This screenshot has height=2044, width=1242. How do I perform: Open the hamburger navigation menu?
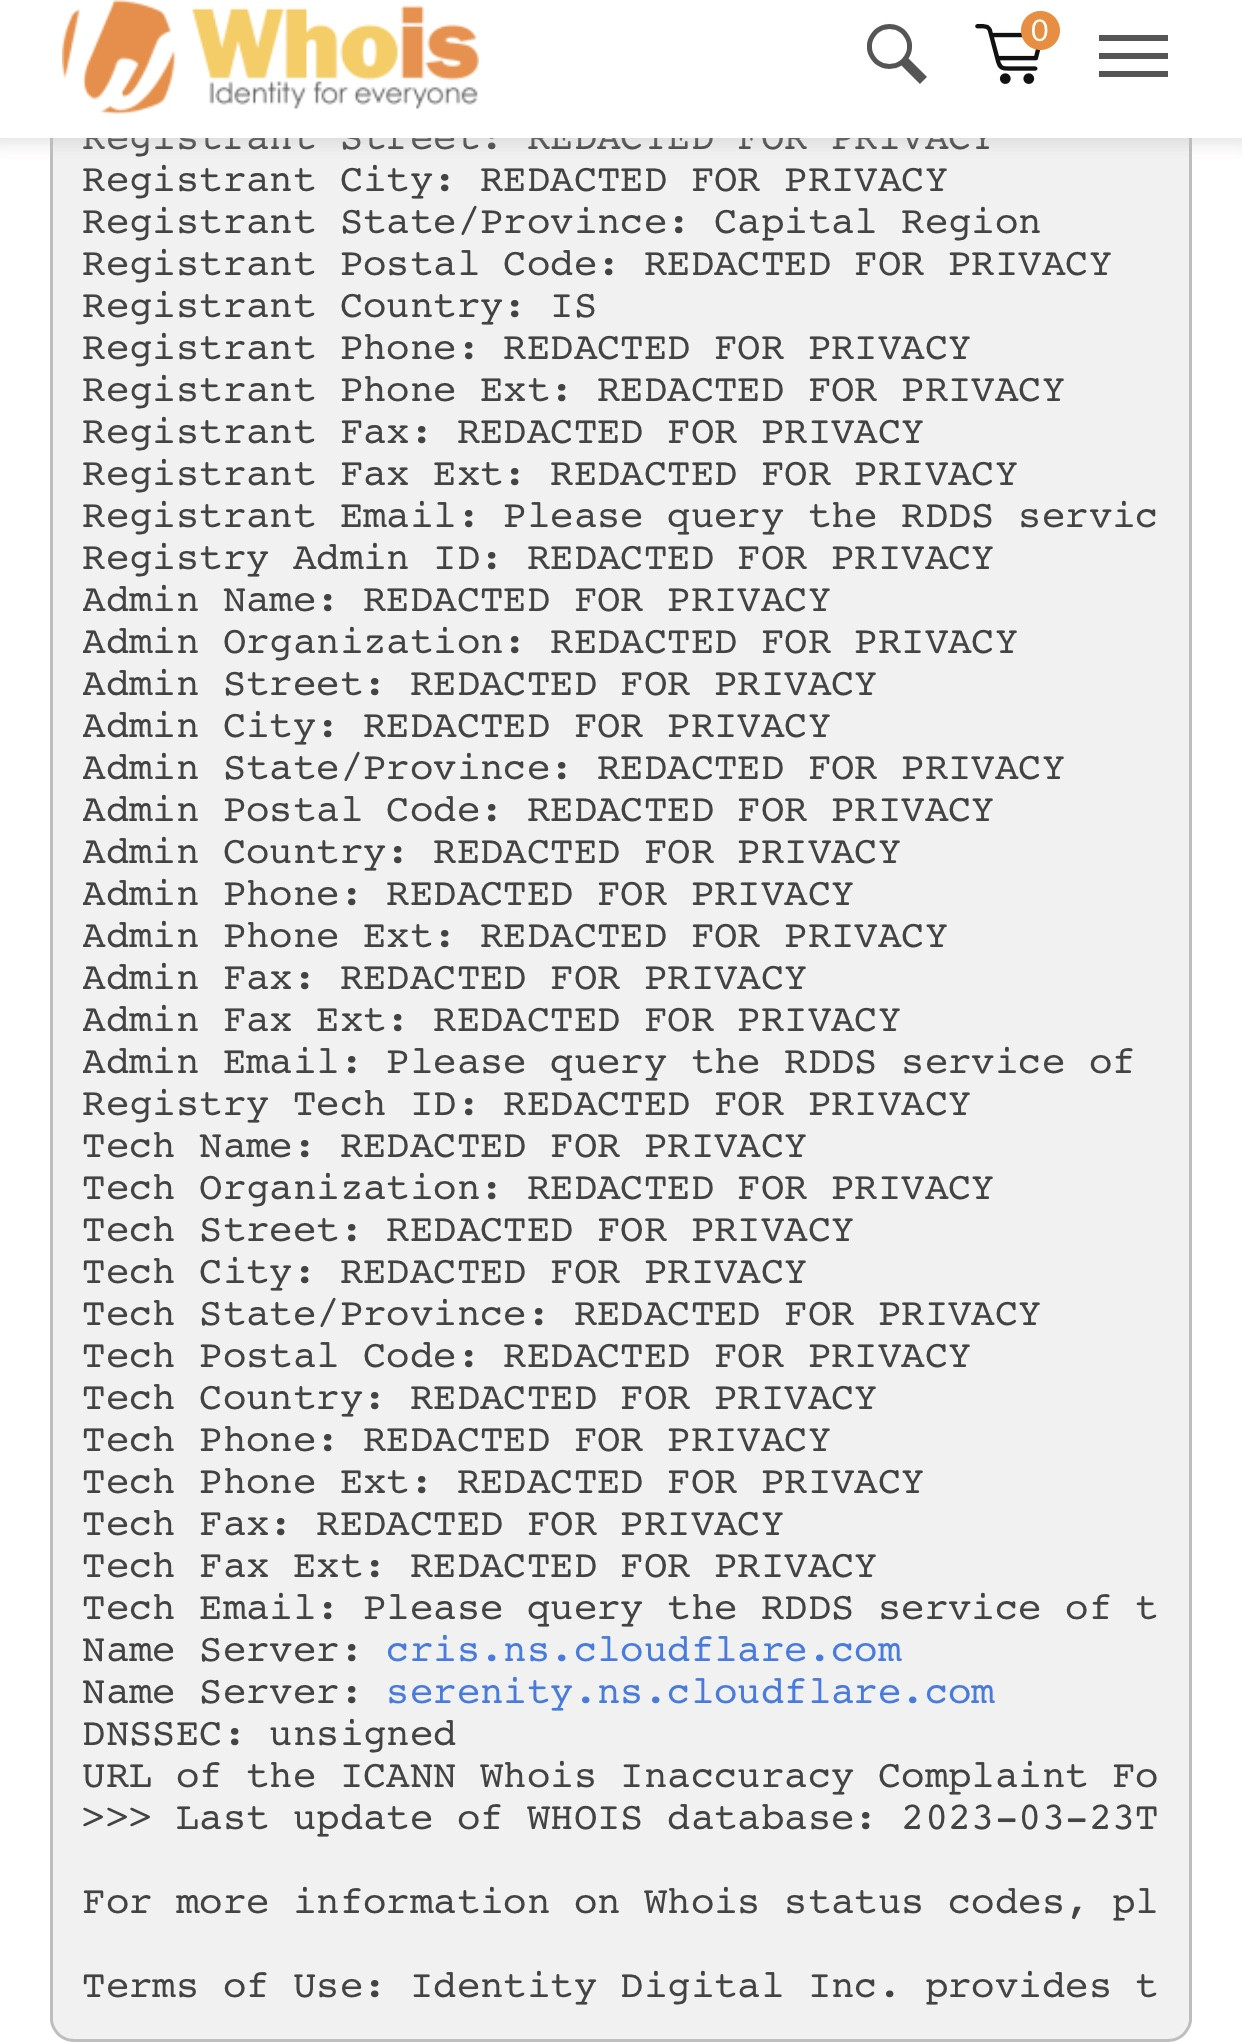pyautogui.click(x=1133, y=56)
